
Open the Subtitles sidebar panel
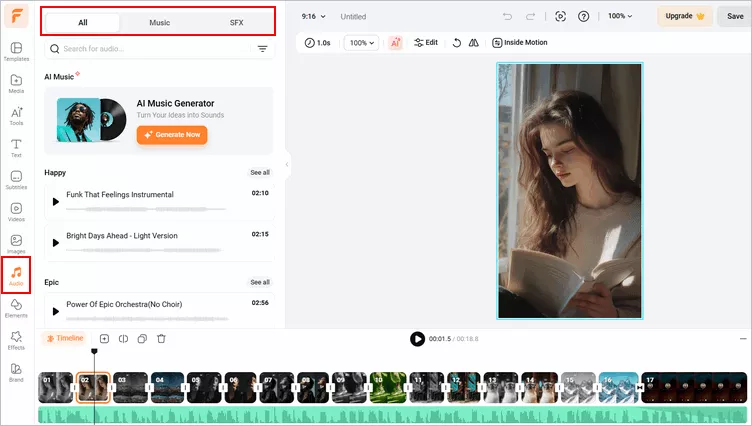[16, 180]
